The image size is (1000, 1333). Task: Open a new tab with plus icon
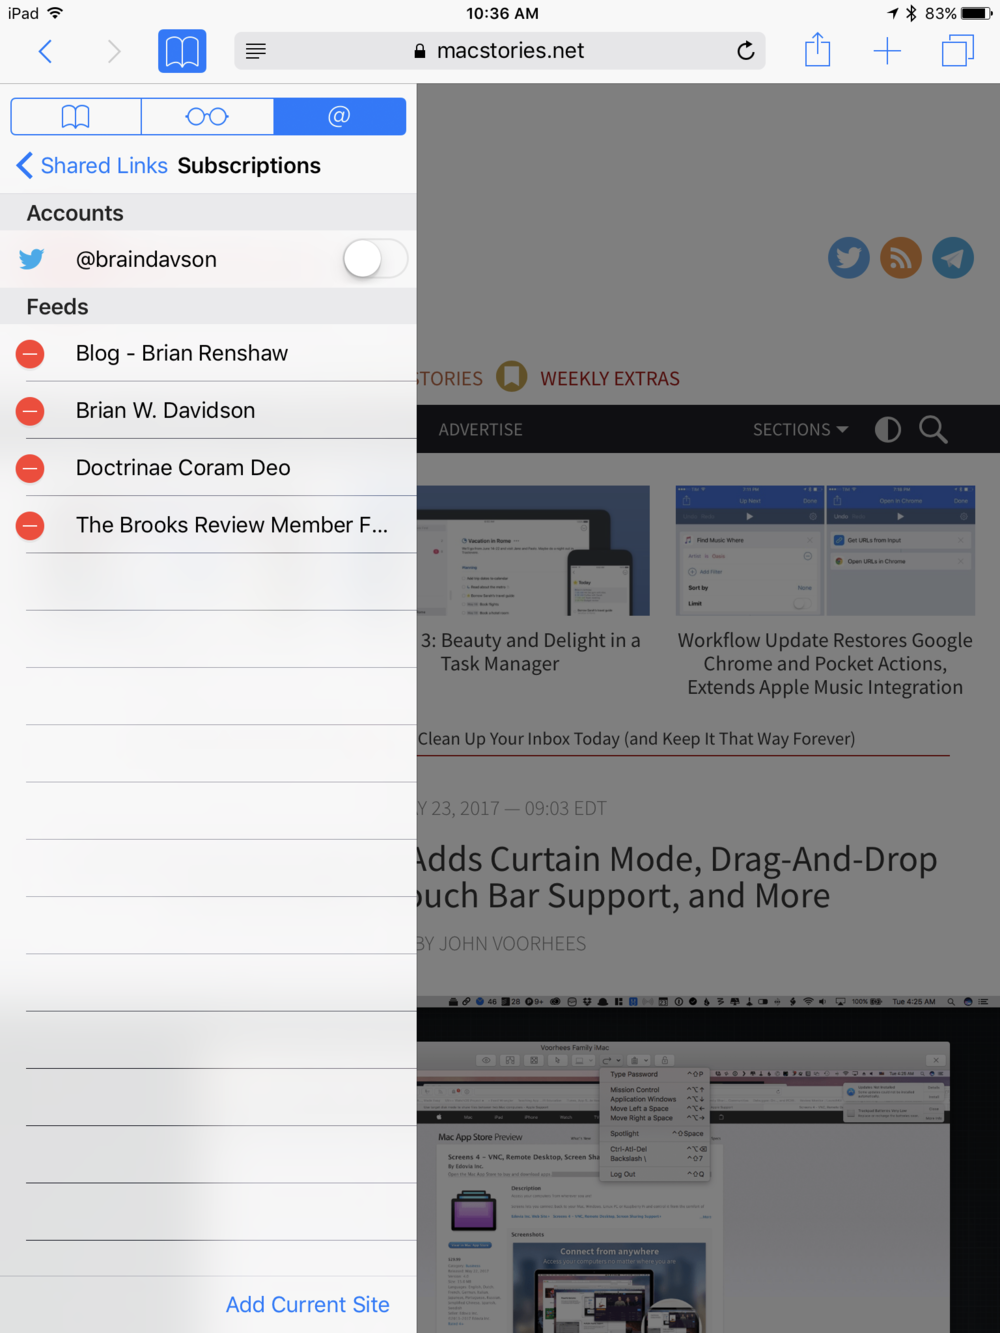coord(887,51)
